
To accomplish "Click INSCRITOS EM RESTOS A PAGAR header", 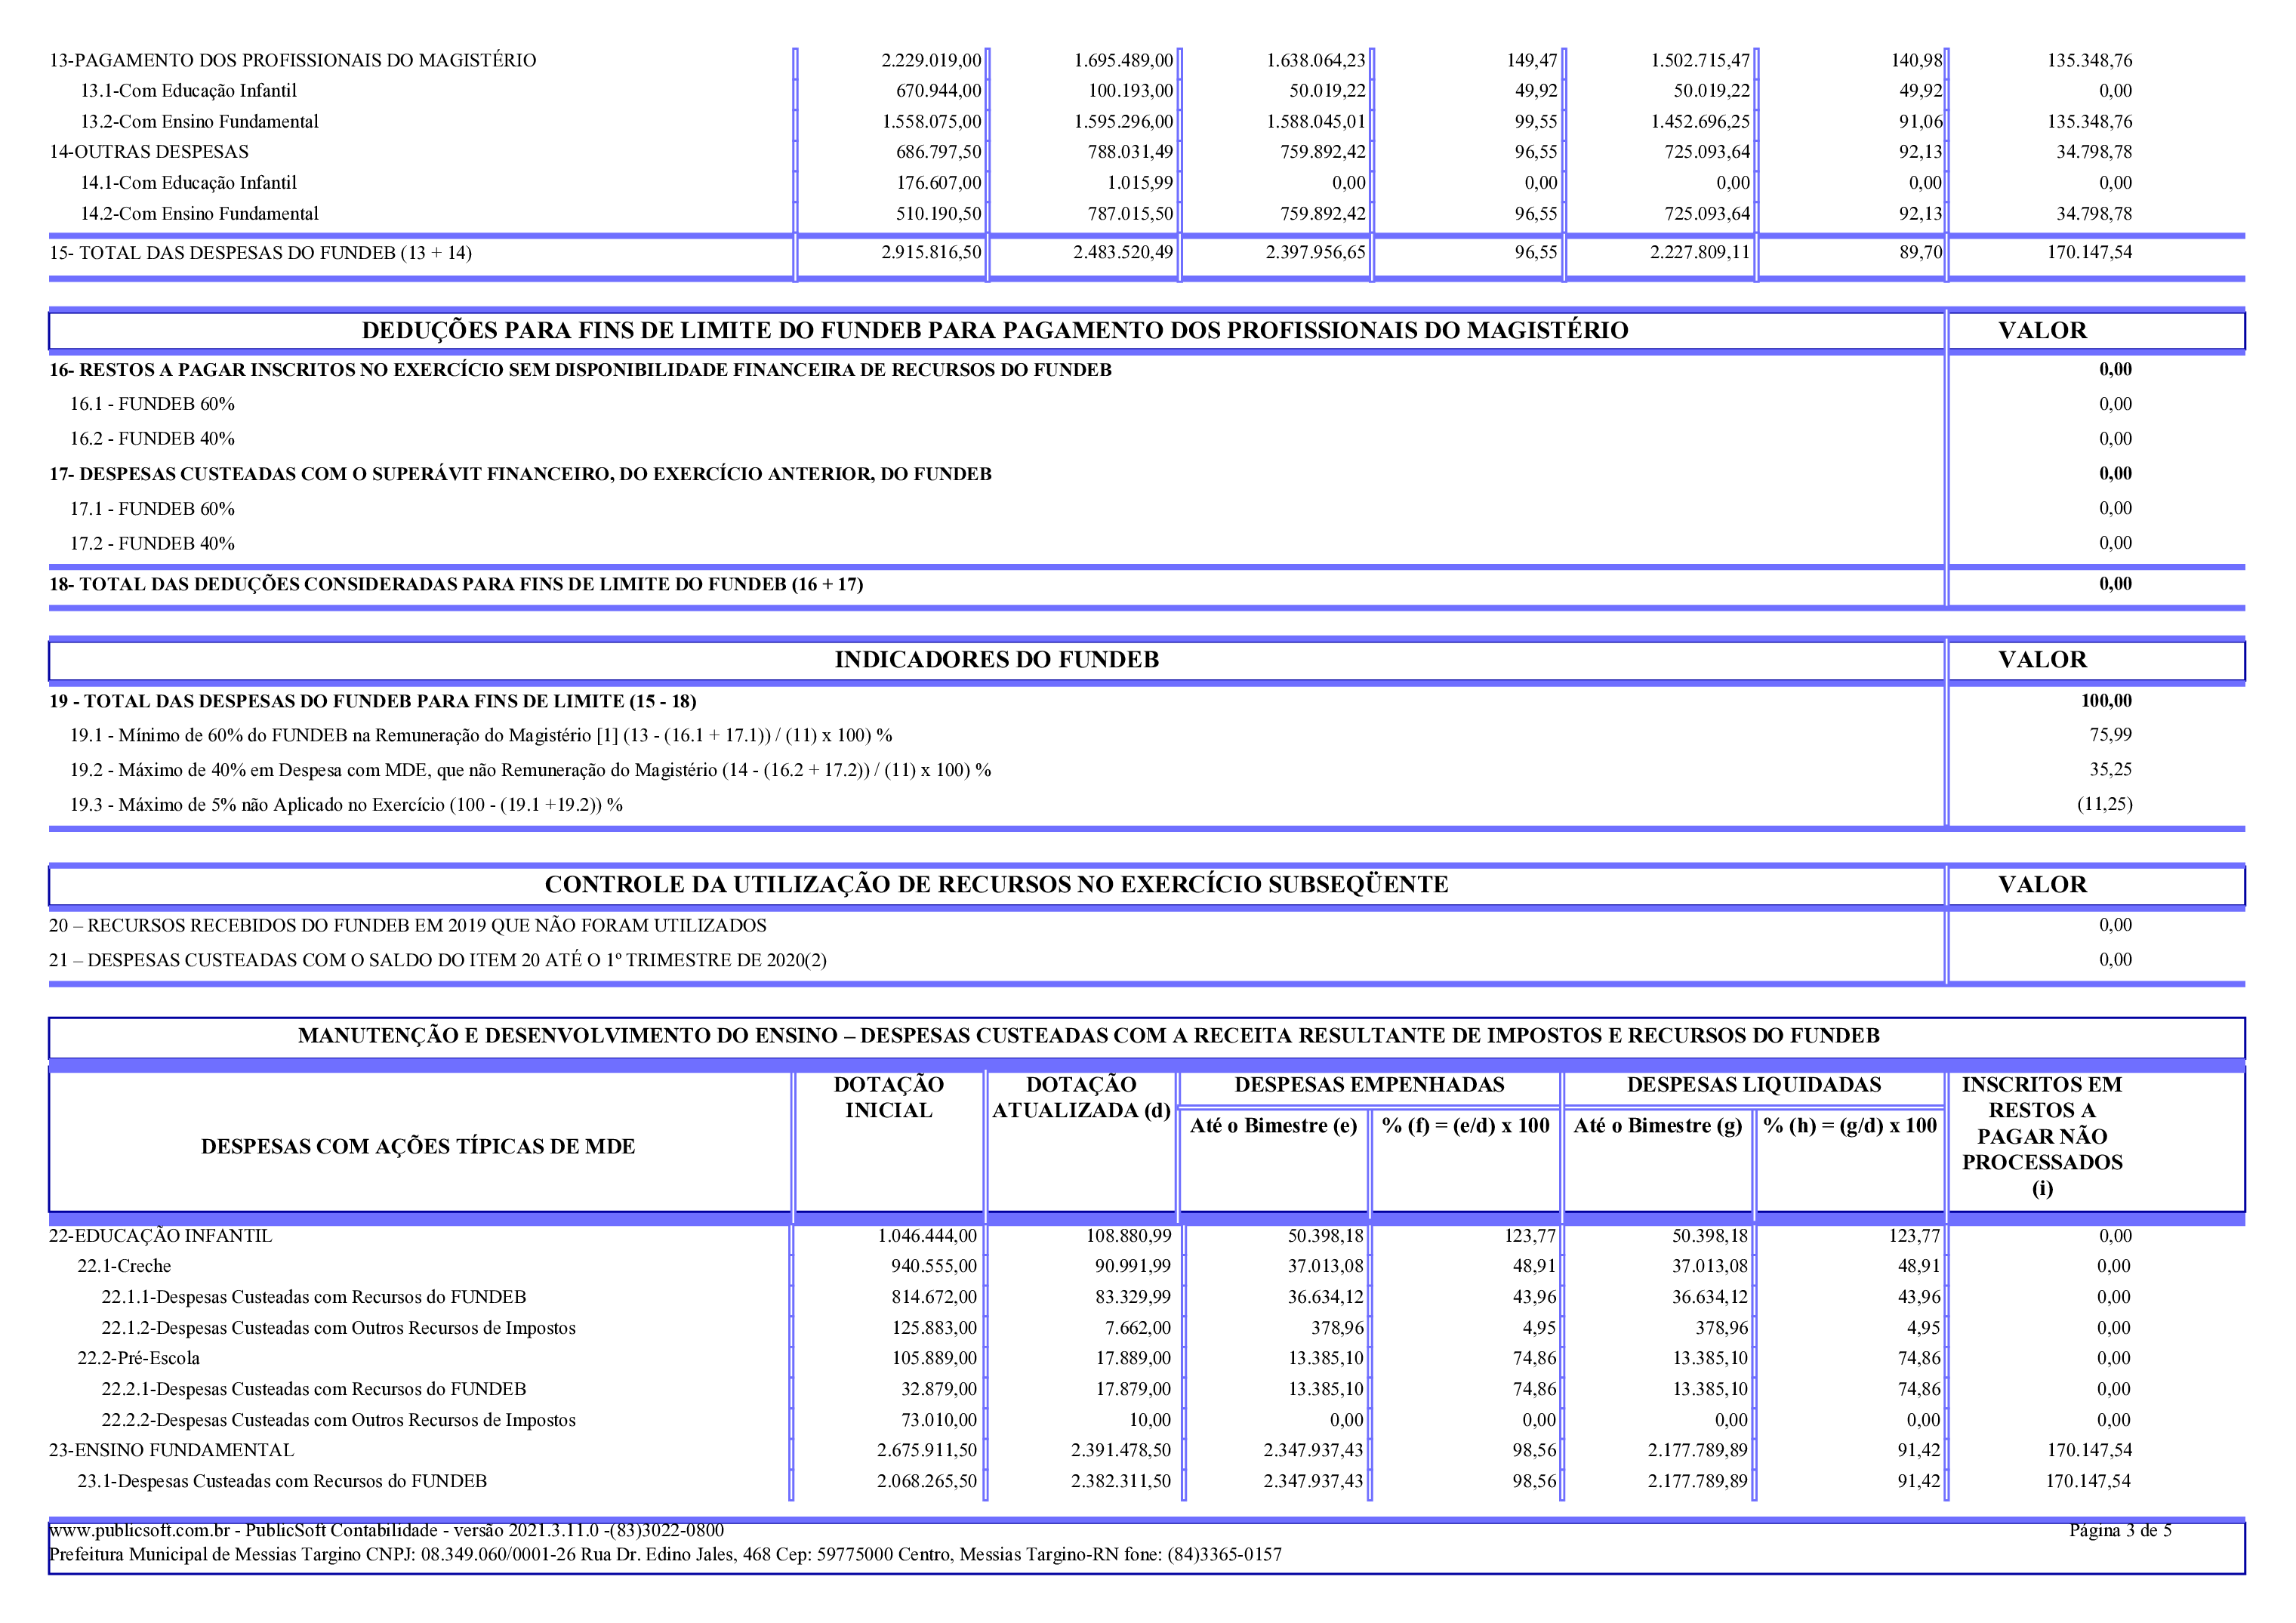I will [x=2041, y=1136].
